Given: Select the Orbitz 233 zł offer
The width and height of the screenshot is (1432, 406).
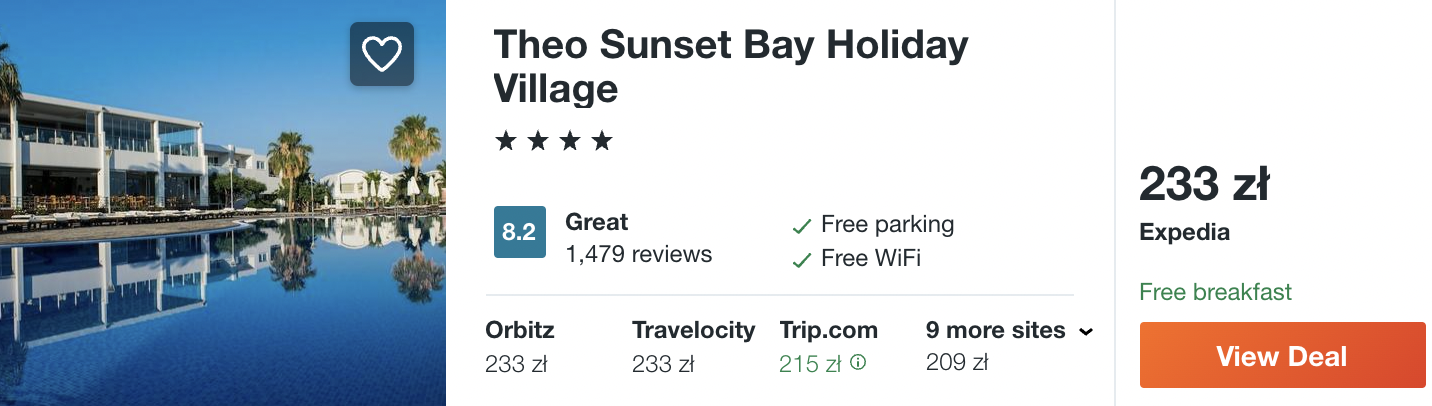Looking at the screenshot, I should click(520, 347).
